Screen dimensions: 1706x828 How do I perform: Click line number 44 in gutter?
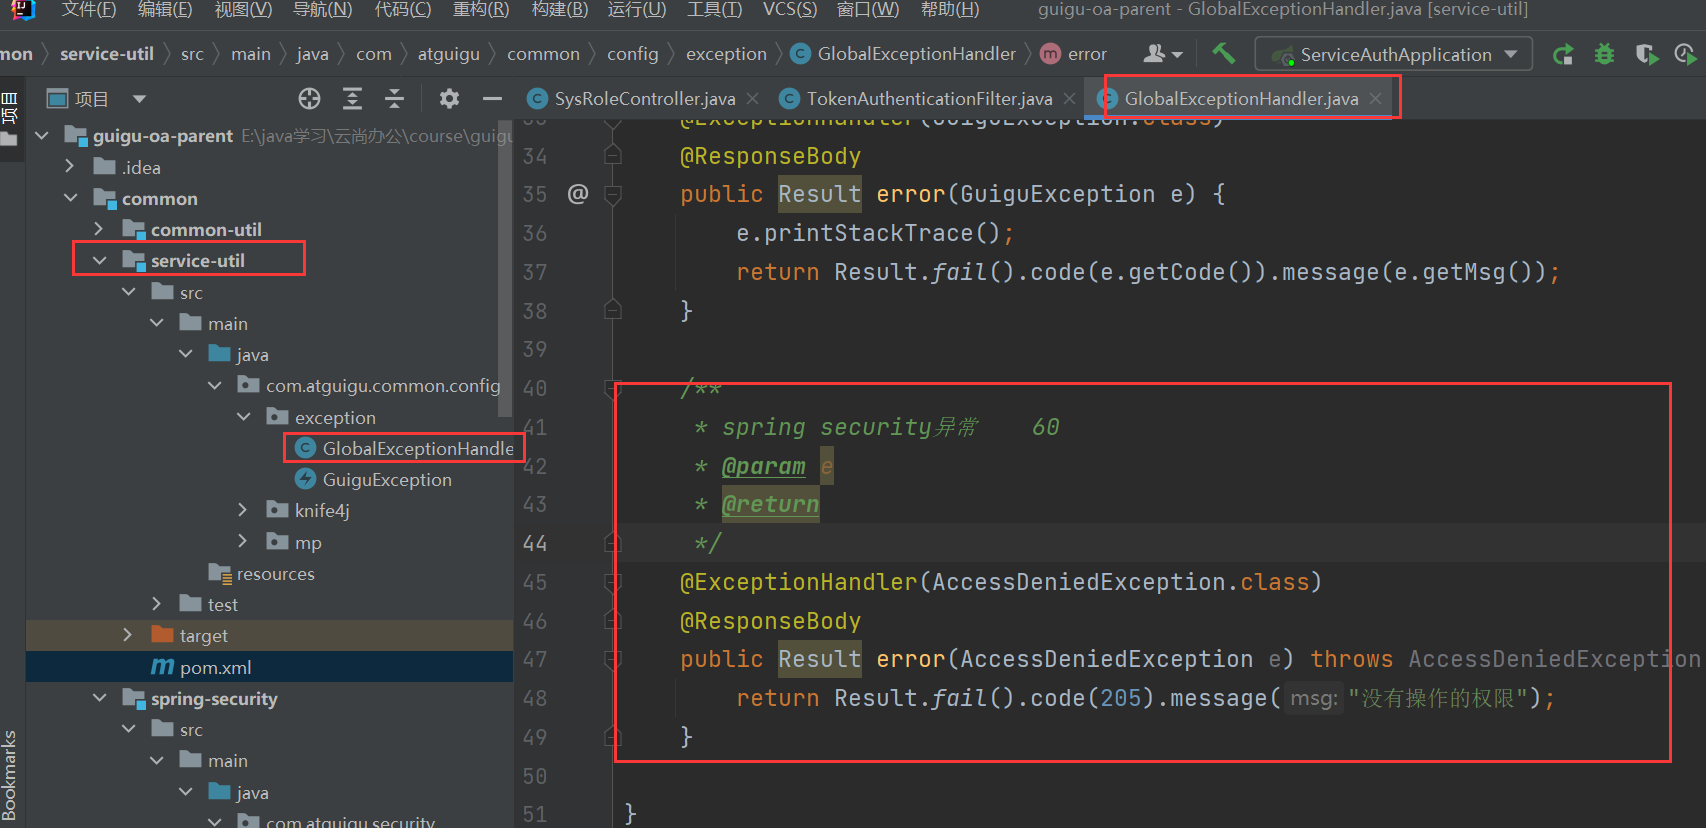point(535,543)
